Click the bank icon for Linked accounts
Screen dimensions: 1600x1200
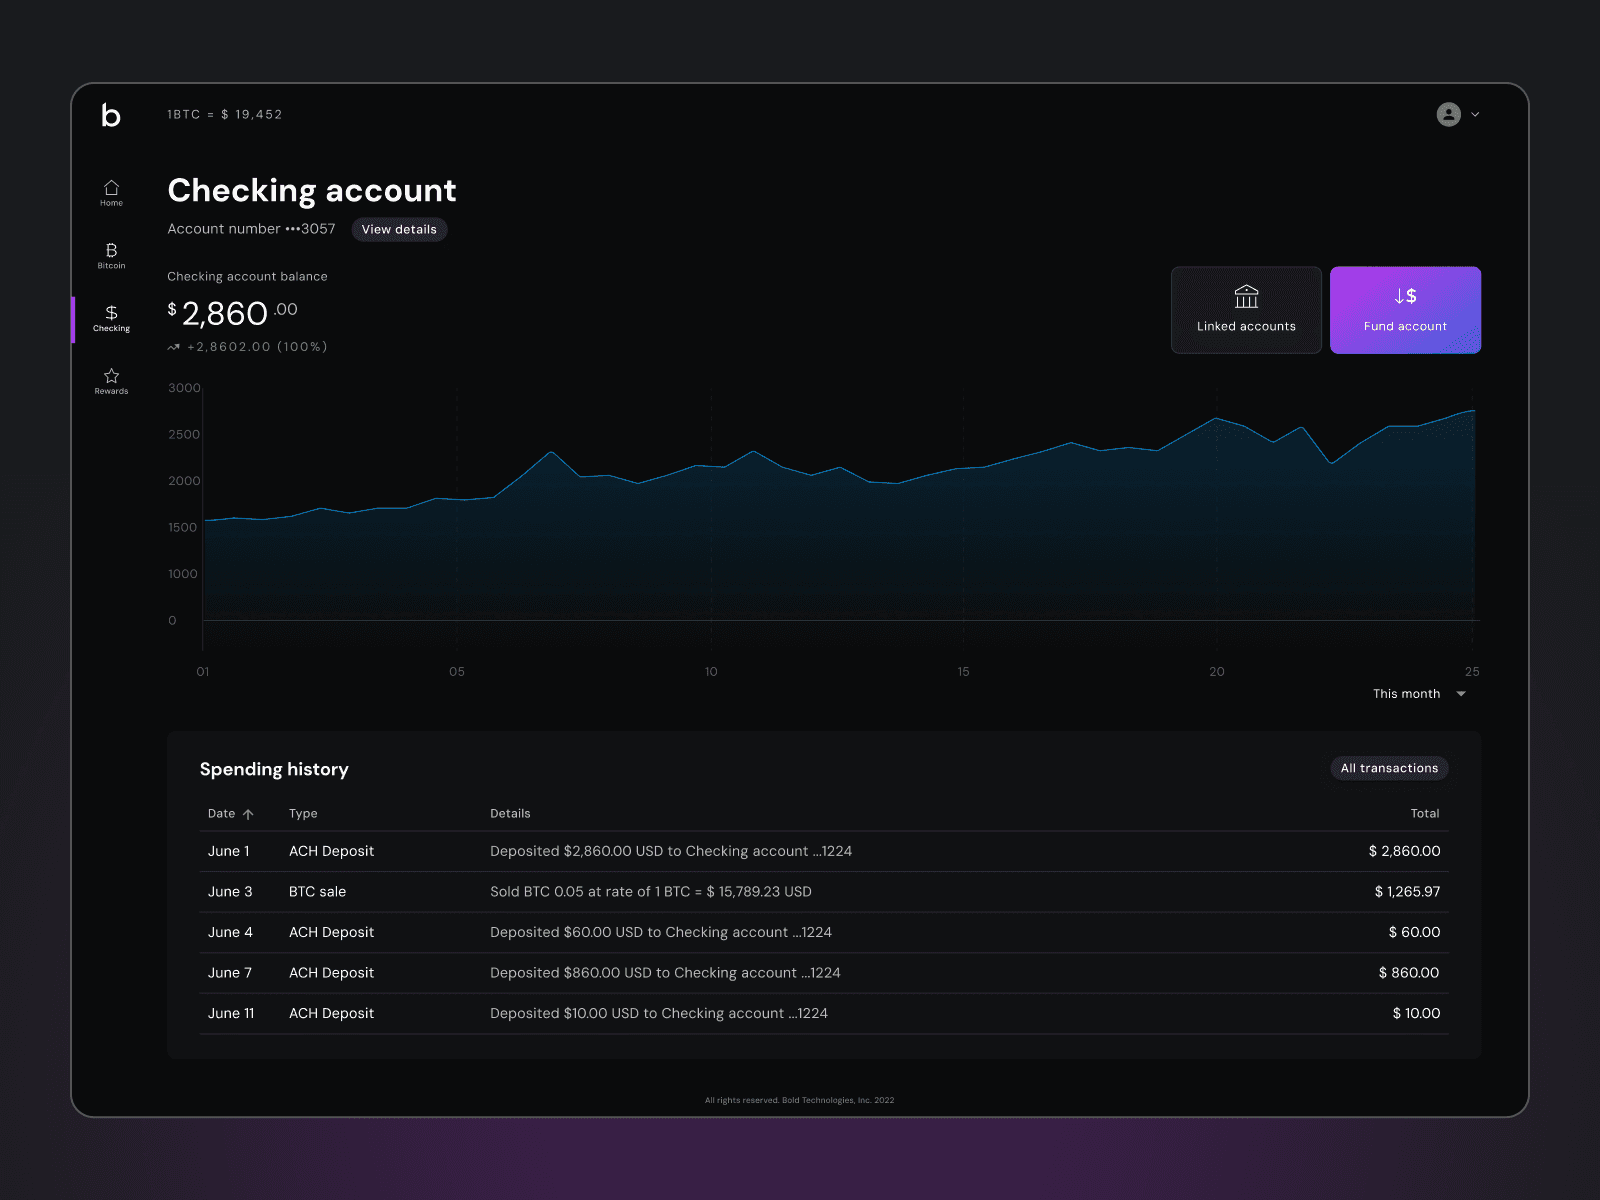tap(1246, 296)
